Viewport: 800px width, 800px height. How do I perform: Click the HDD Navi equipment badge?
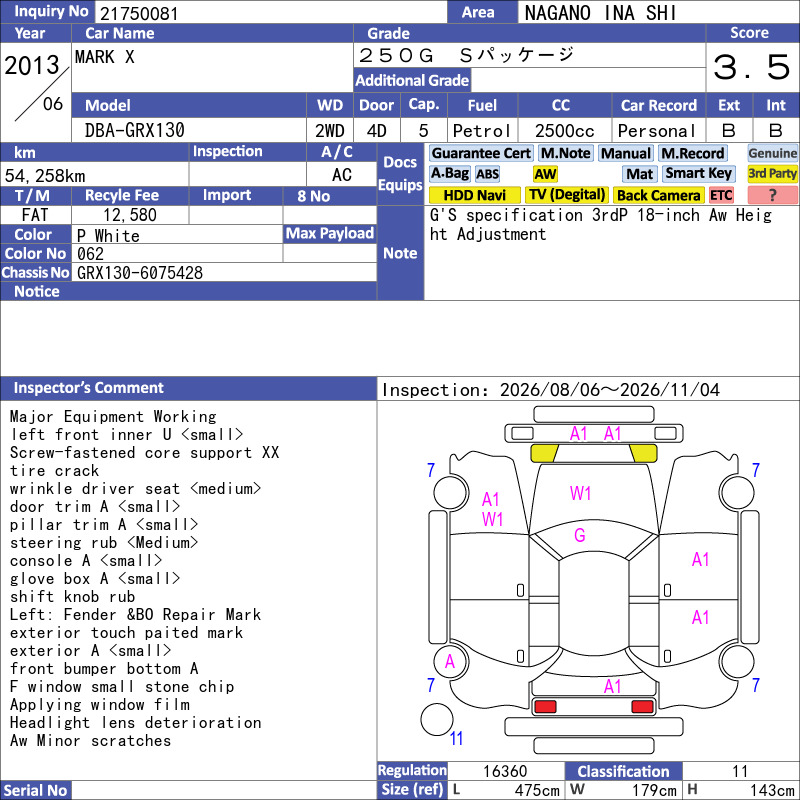[474, 195]
